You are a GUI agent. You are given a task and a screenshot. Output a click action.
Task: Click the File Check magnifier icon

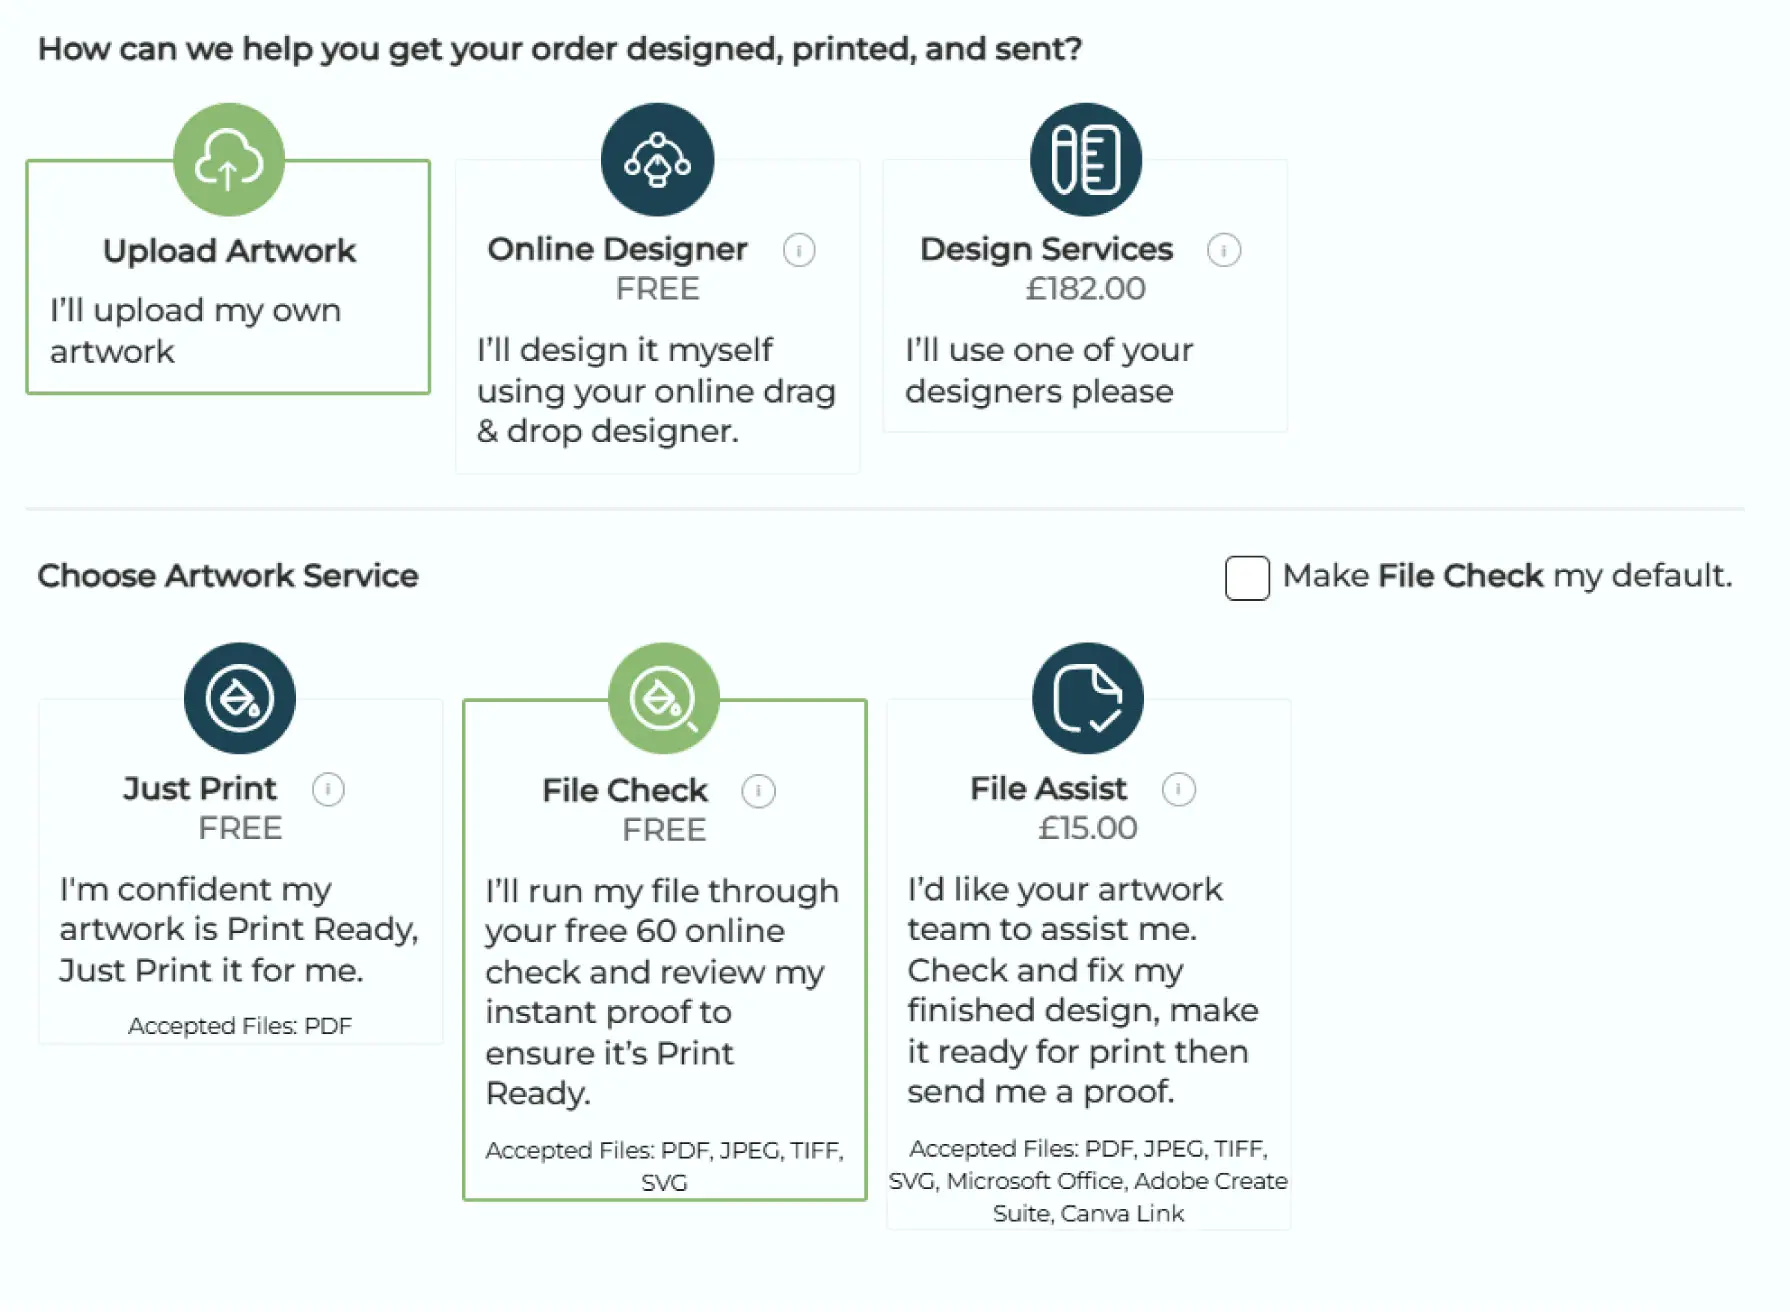tap(664, 698)
